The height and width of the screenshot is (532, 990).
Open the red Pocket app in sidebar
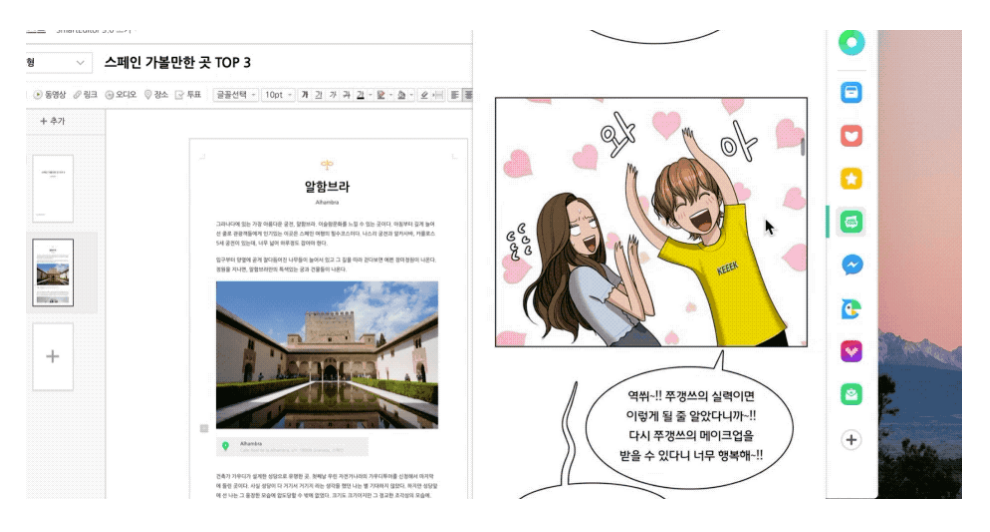pyautogui.click(x=851, y=136)
